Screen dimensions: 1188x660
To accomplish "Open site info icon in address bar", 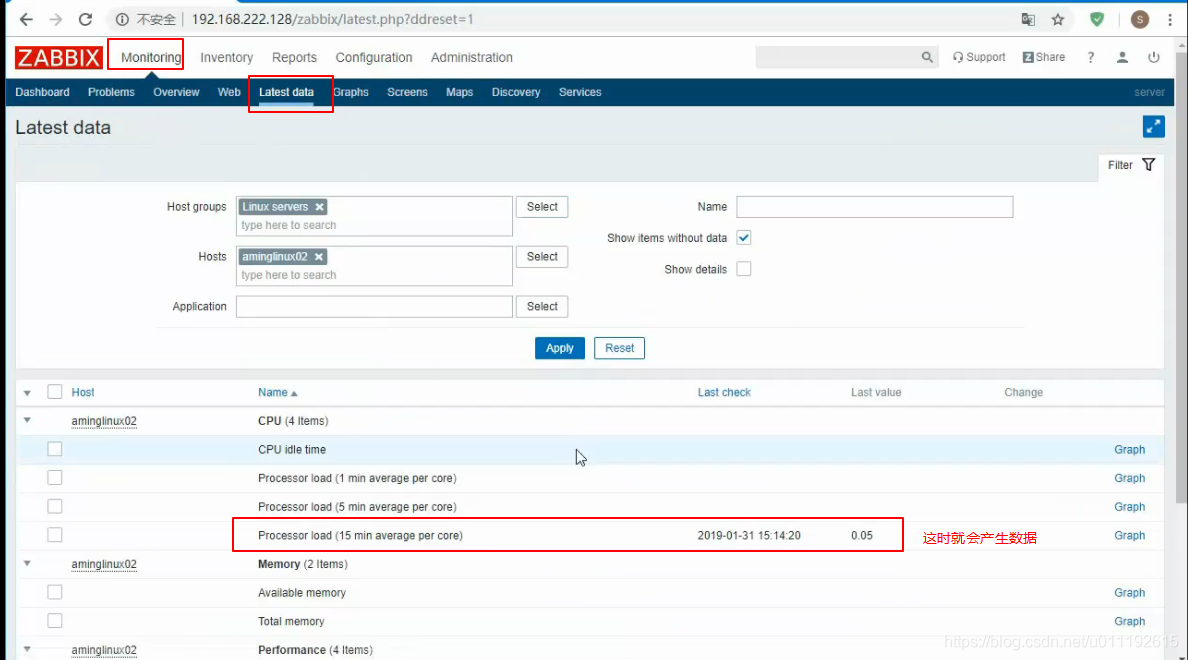I will pos(122,20).
